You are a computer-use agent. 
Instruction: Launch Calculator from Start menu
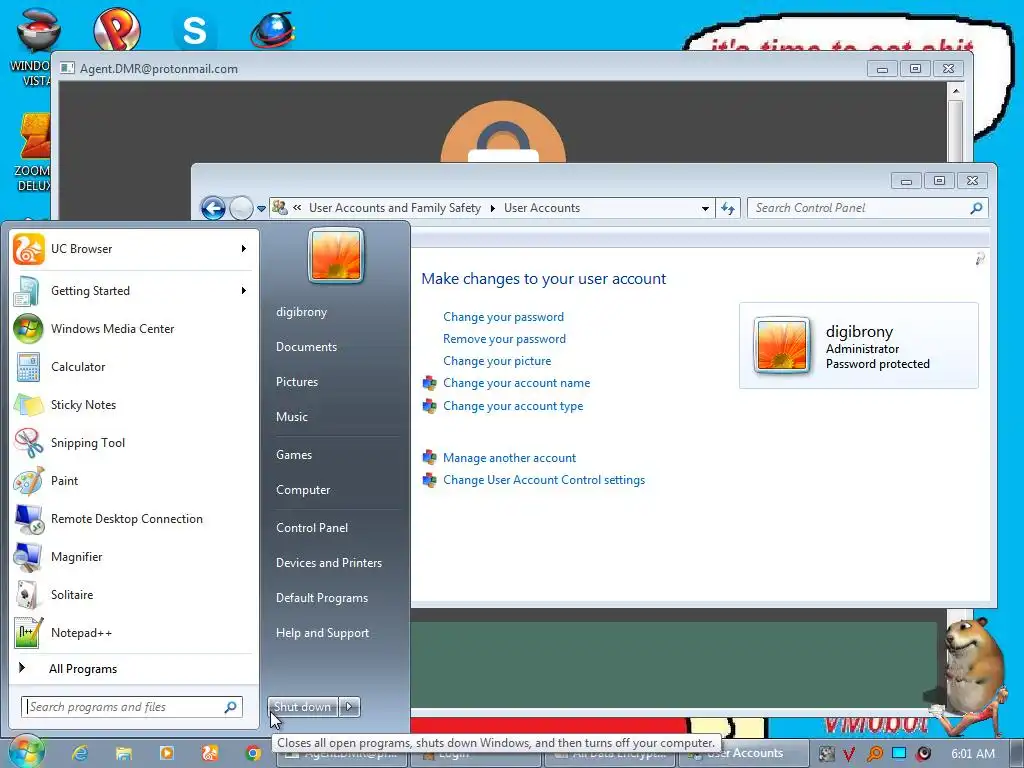pos(133,366)
